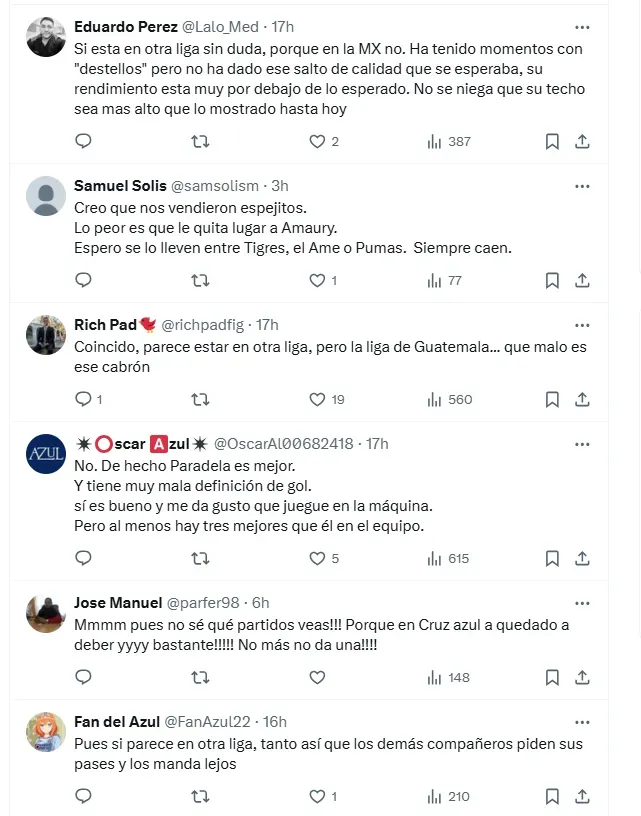641x816 pixels.
Task: Retweet Samuel Solis's post
Action: pos(200,281)
